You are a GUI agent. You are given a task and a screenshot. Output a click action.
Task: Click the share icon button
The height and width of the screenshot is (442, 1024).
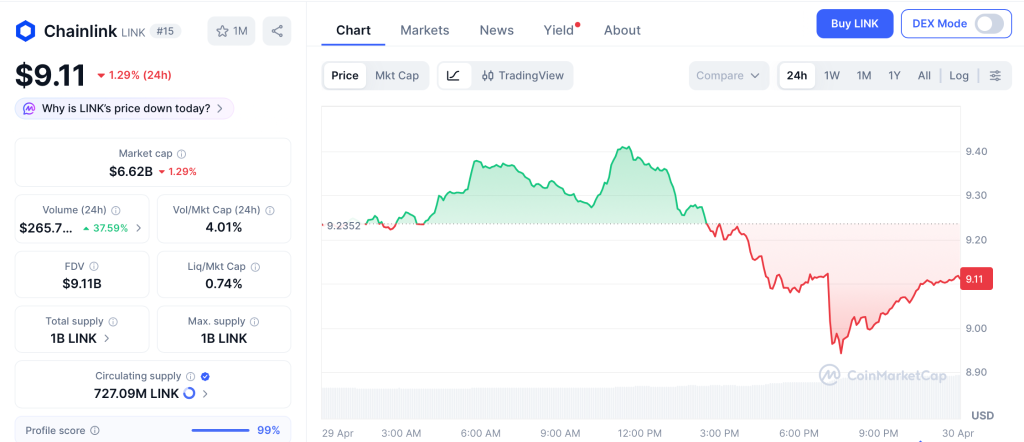[277, 31]
